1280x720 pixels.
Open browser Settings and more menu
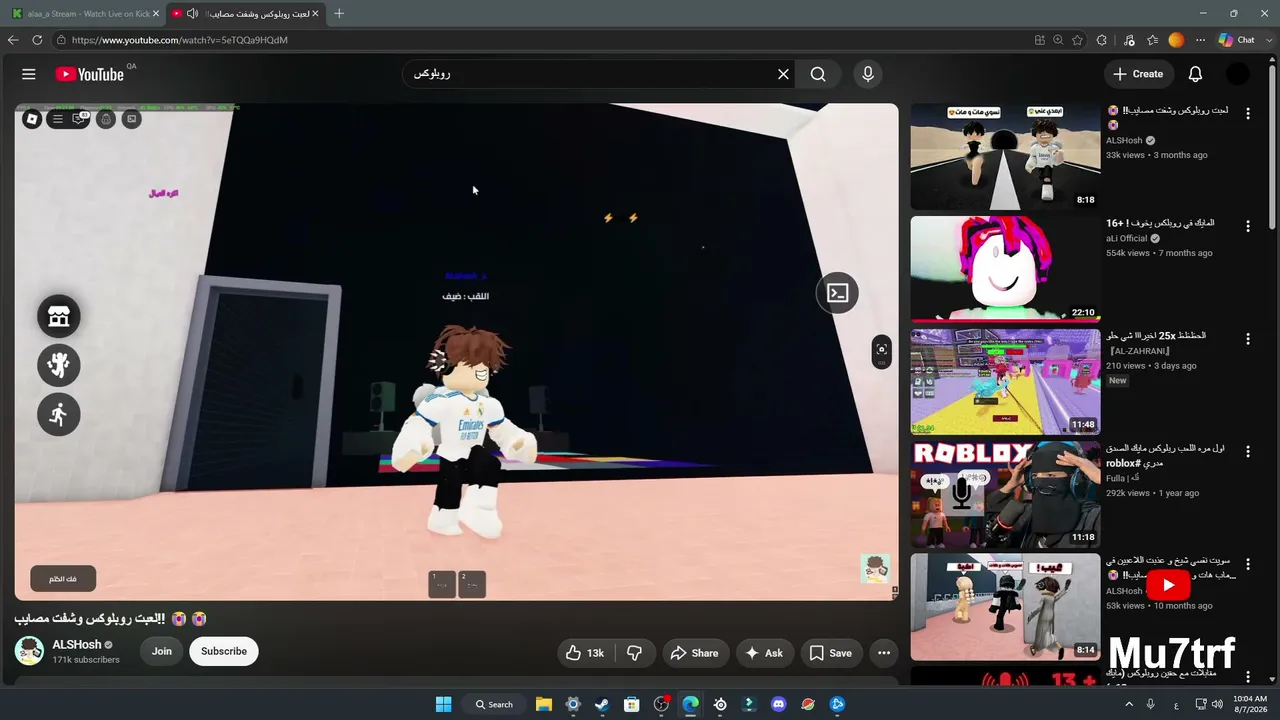(1200, 40)
